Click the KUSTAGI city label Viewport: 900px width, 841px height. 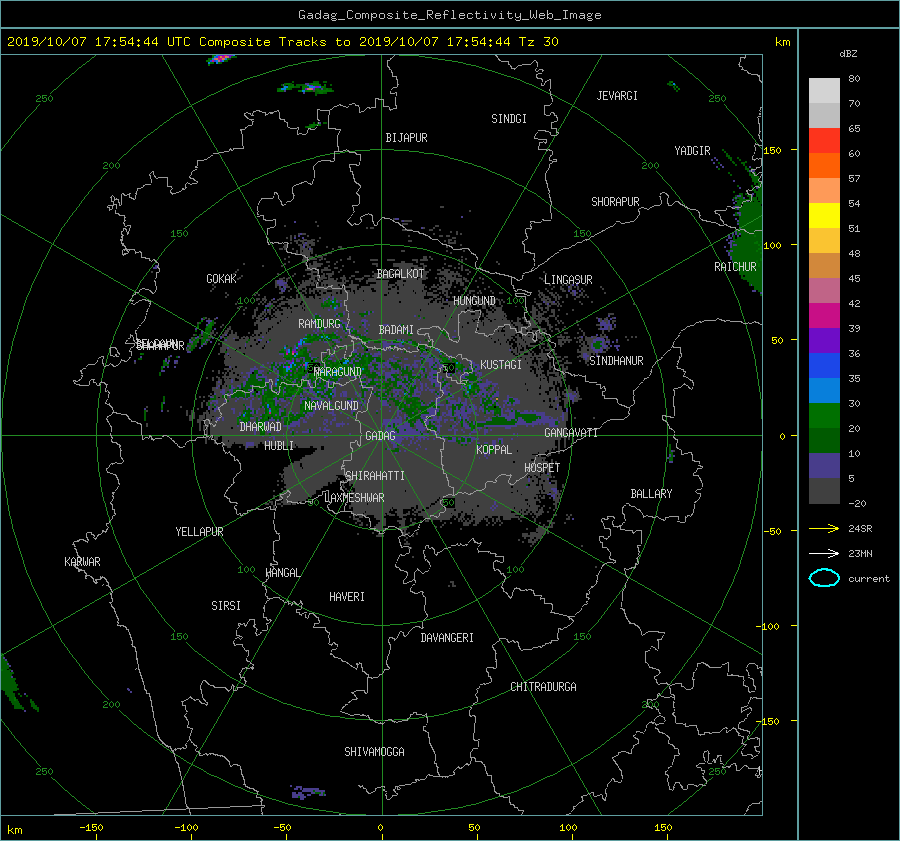point(501,365)
